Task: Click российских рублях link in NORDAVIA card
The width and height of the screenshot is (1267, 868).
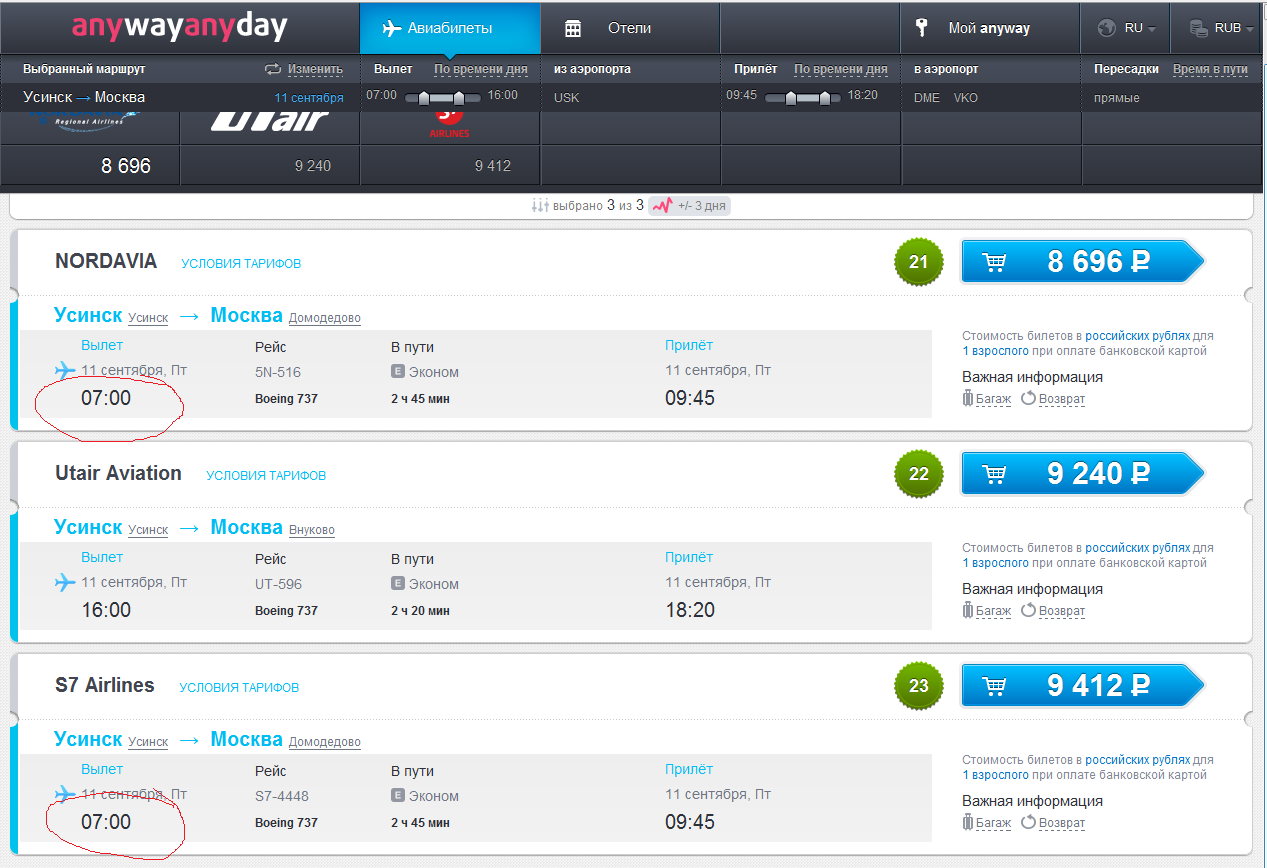Action: click(1138, 337)
